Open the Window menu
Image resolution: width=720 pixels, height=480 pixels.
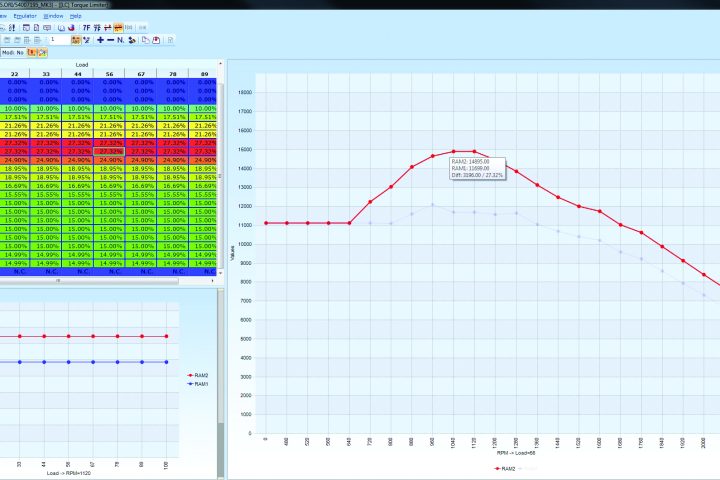coord(53,16)
